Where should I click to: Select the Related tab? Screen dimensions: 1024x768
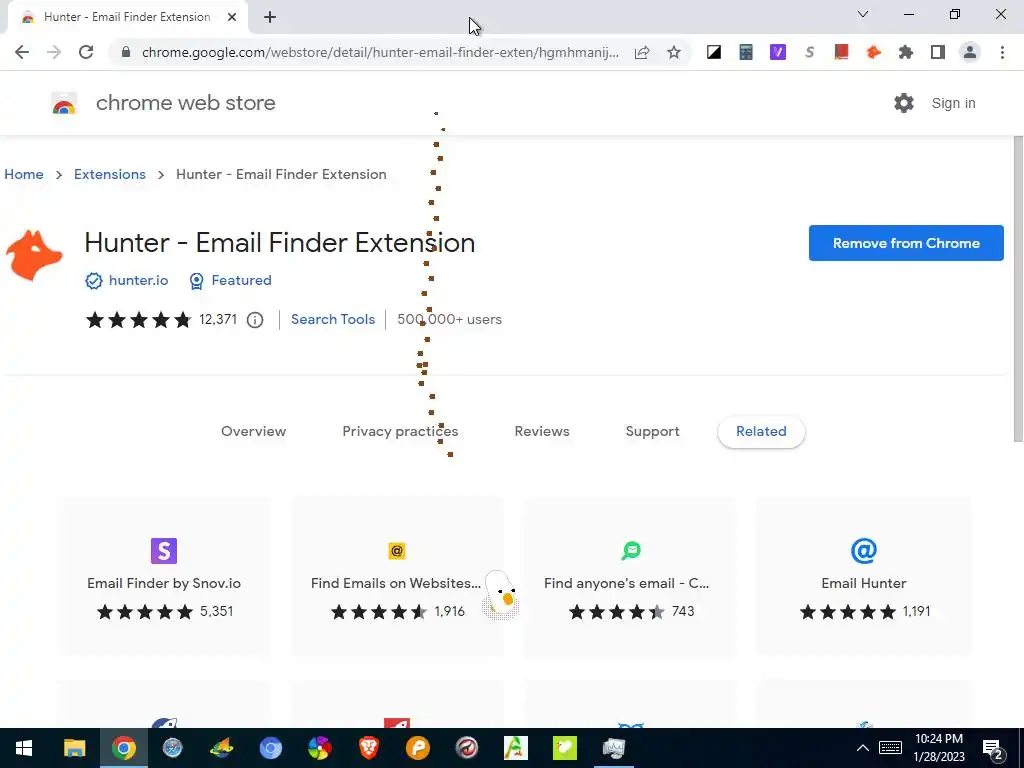pos(761,431)
